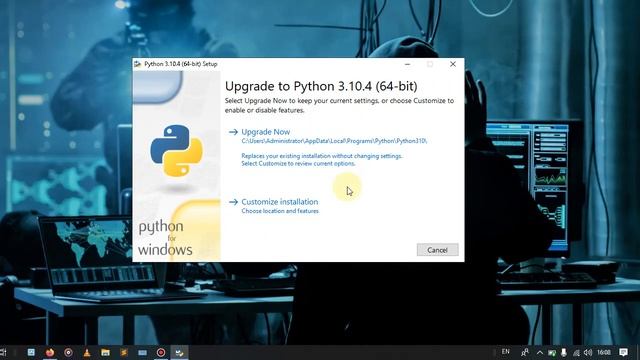
Task: Click the 16:08 system clock
Action: point(604,352)
